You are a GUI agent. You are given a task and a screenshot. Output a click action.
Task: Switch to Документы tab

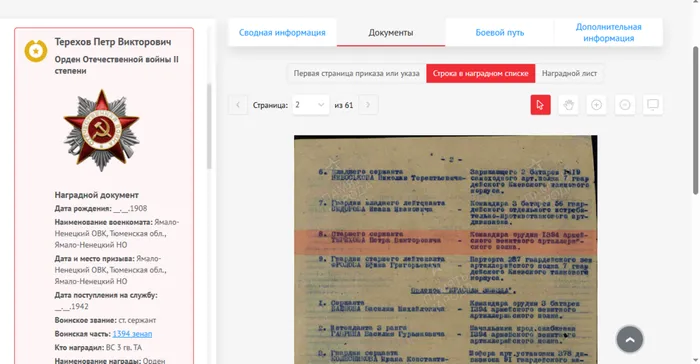point(391,33)
